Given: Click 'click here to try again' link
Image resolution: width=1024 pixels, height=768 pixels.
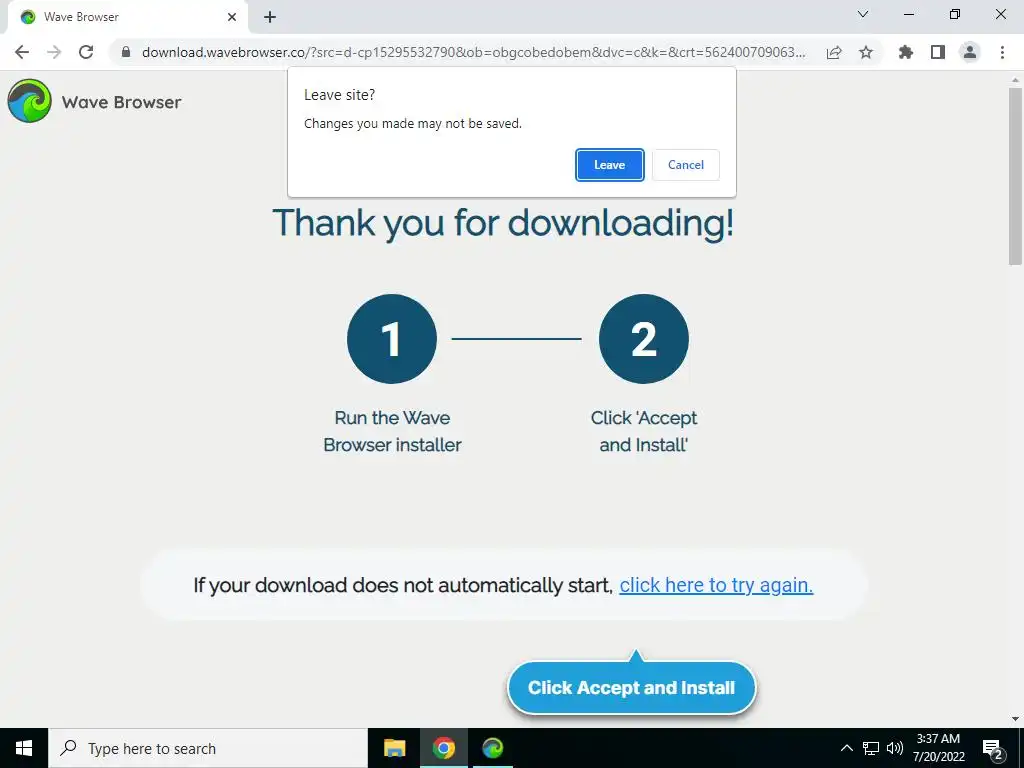Looking at the screenshot, I should pyautogui.click(x=716, y=585).
